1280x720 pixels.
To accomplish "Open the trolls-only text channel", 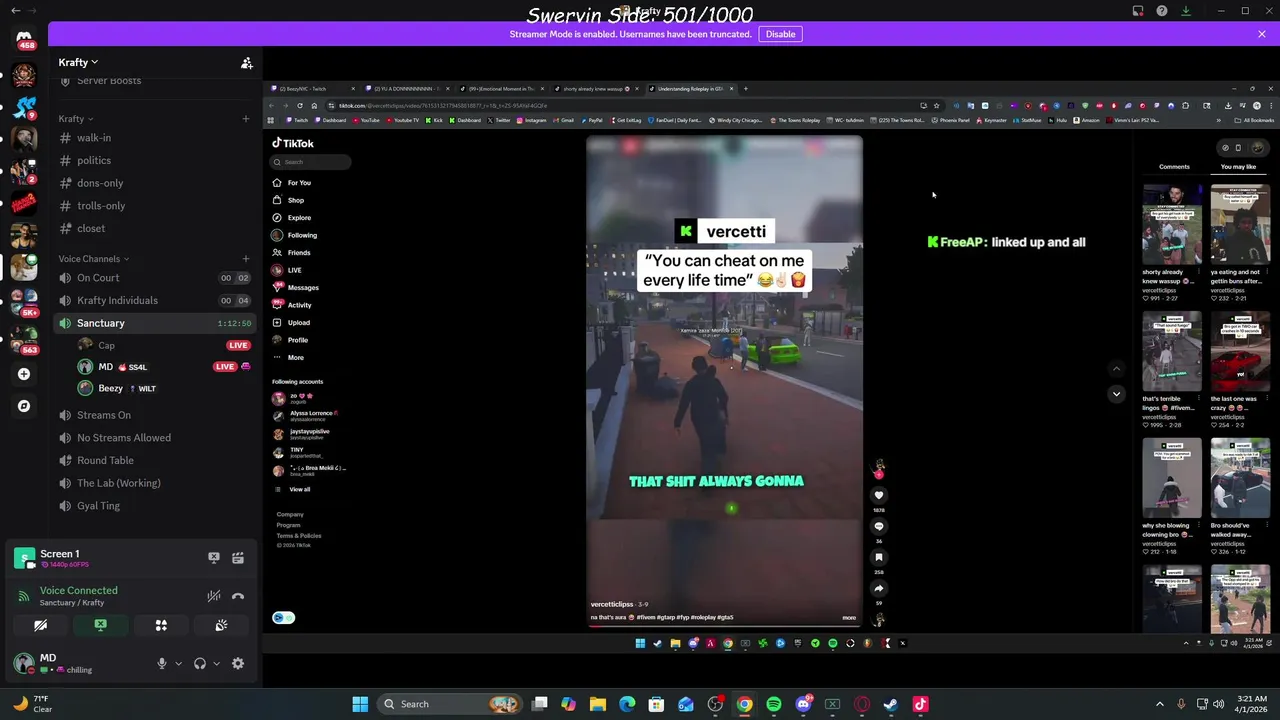I will tap(155, 206).
